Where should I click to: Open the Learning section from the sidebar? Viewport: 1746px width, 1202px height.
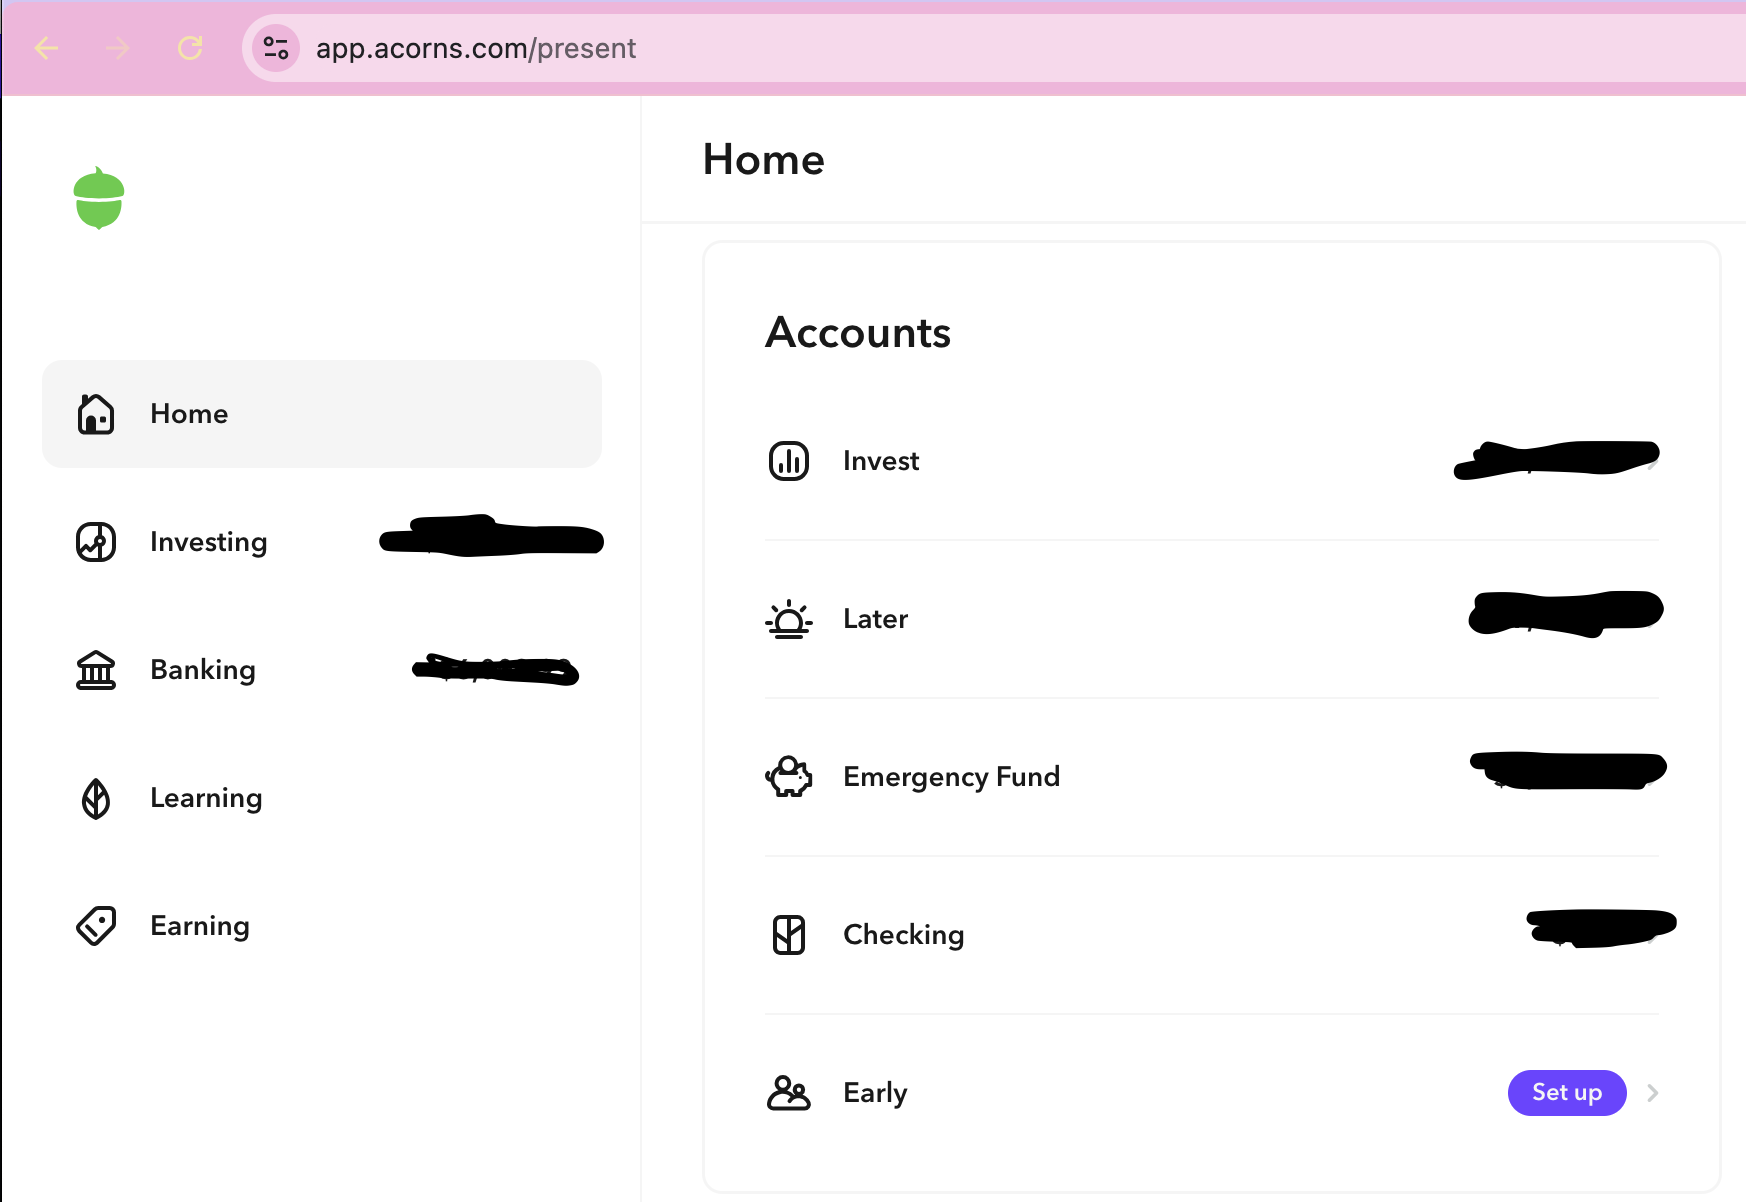pyautogui.click(x=206, y=798)
